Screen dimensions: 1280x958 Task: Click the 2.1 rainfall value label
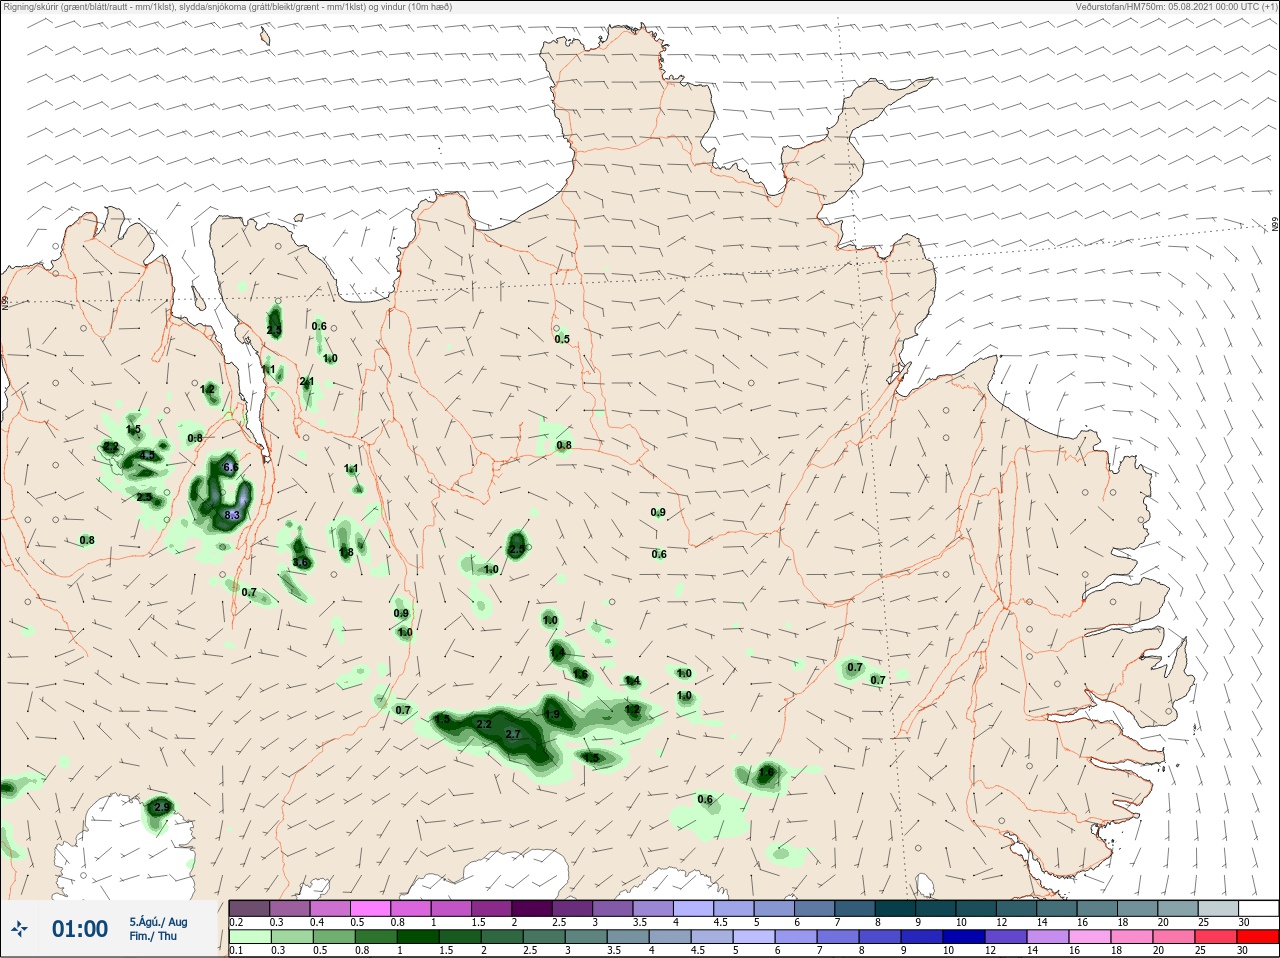(307, 381)
